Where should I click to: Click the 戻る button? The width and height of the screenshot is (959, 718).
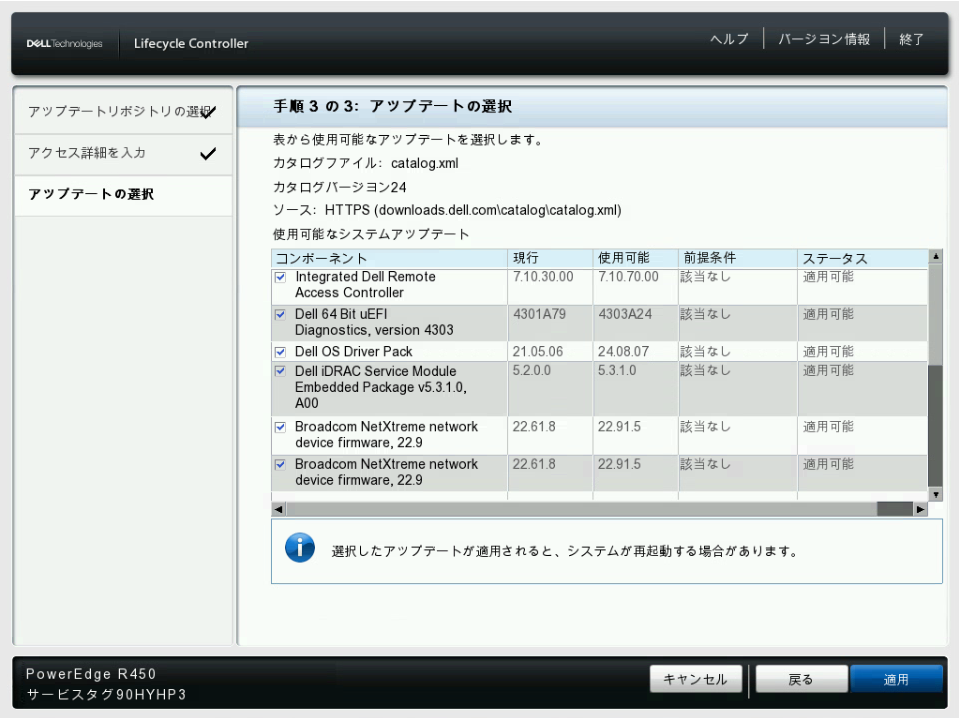(801, 680)
